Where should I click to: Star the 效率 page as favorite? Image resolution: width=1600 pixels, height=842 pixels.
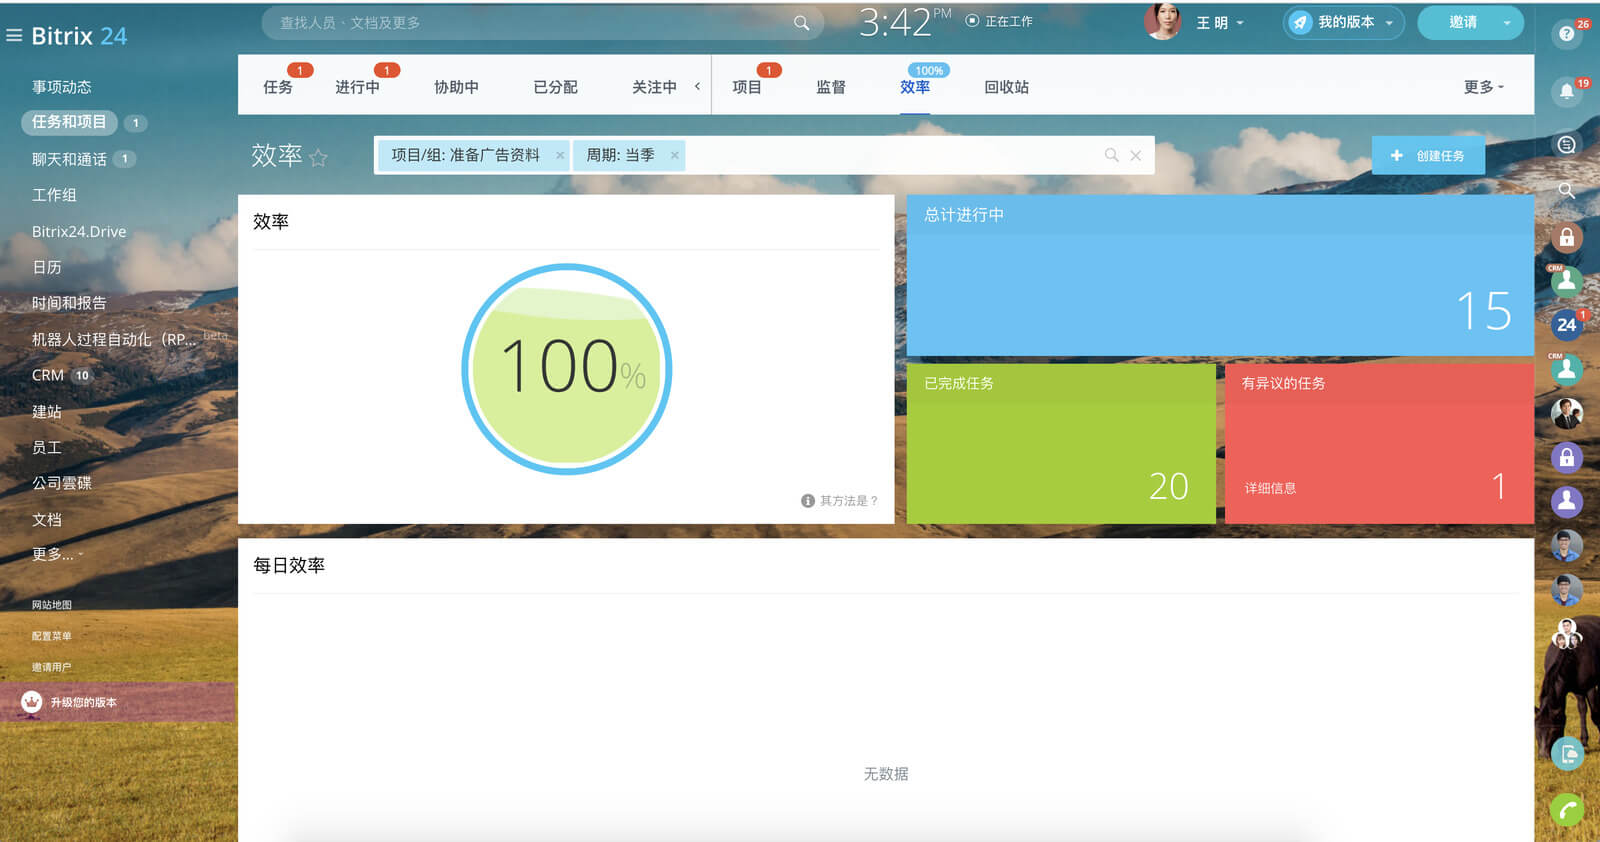coord(318,158)
